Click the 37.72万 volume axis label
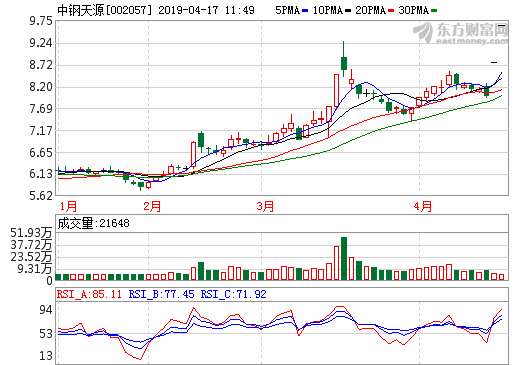The image size is (520, 365). tap(31, 245)
